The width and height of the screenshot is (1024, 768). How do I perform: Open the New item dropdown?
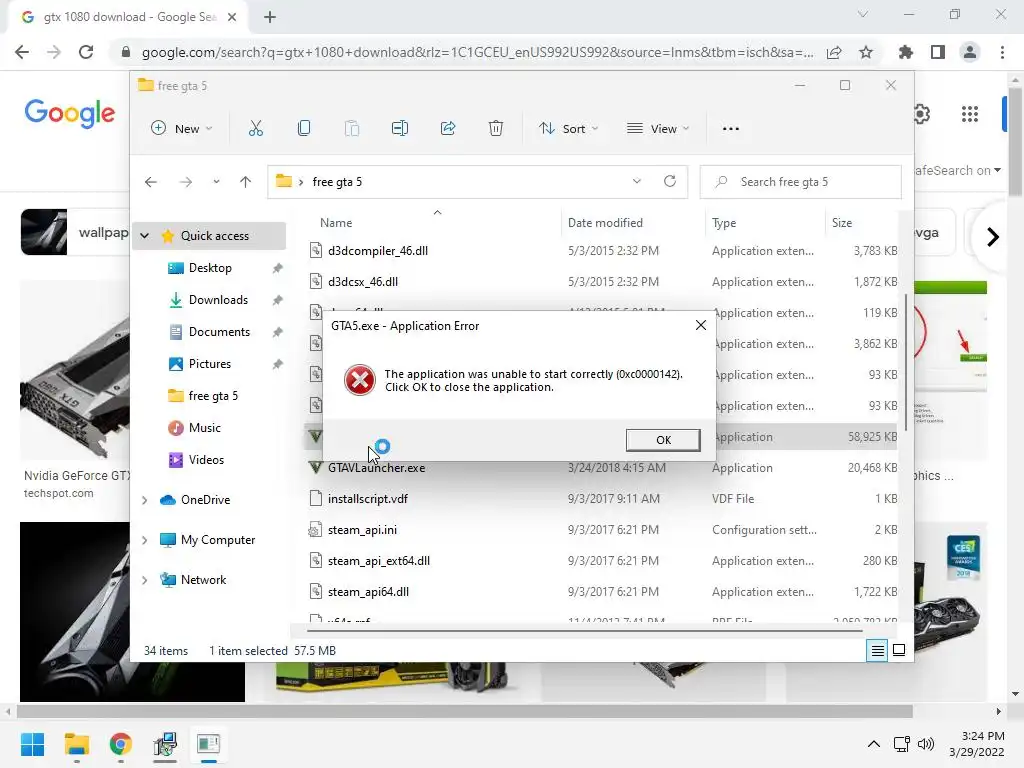pyautogui.click(x=182, y=129)
